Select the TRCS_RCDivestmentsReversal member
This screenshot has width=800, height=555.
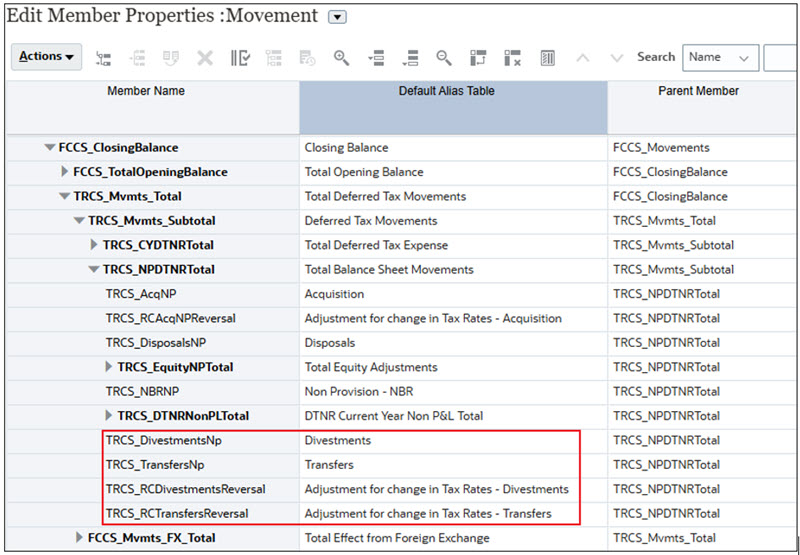pyautogui.click(x=186, y=489)
